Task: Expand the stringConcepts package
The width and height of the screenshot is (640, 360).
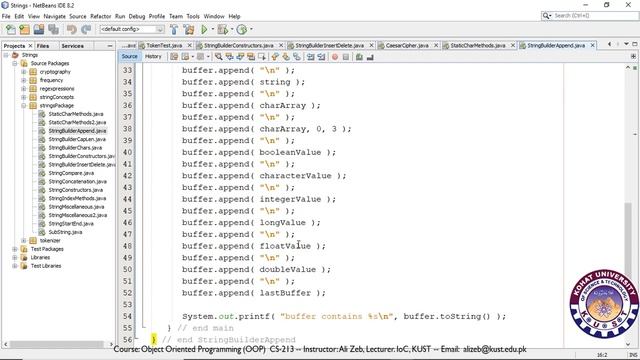Action: click(24, 97)
